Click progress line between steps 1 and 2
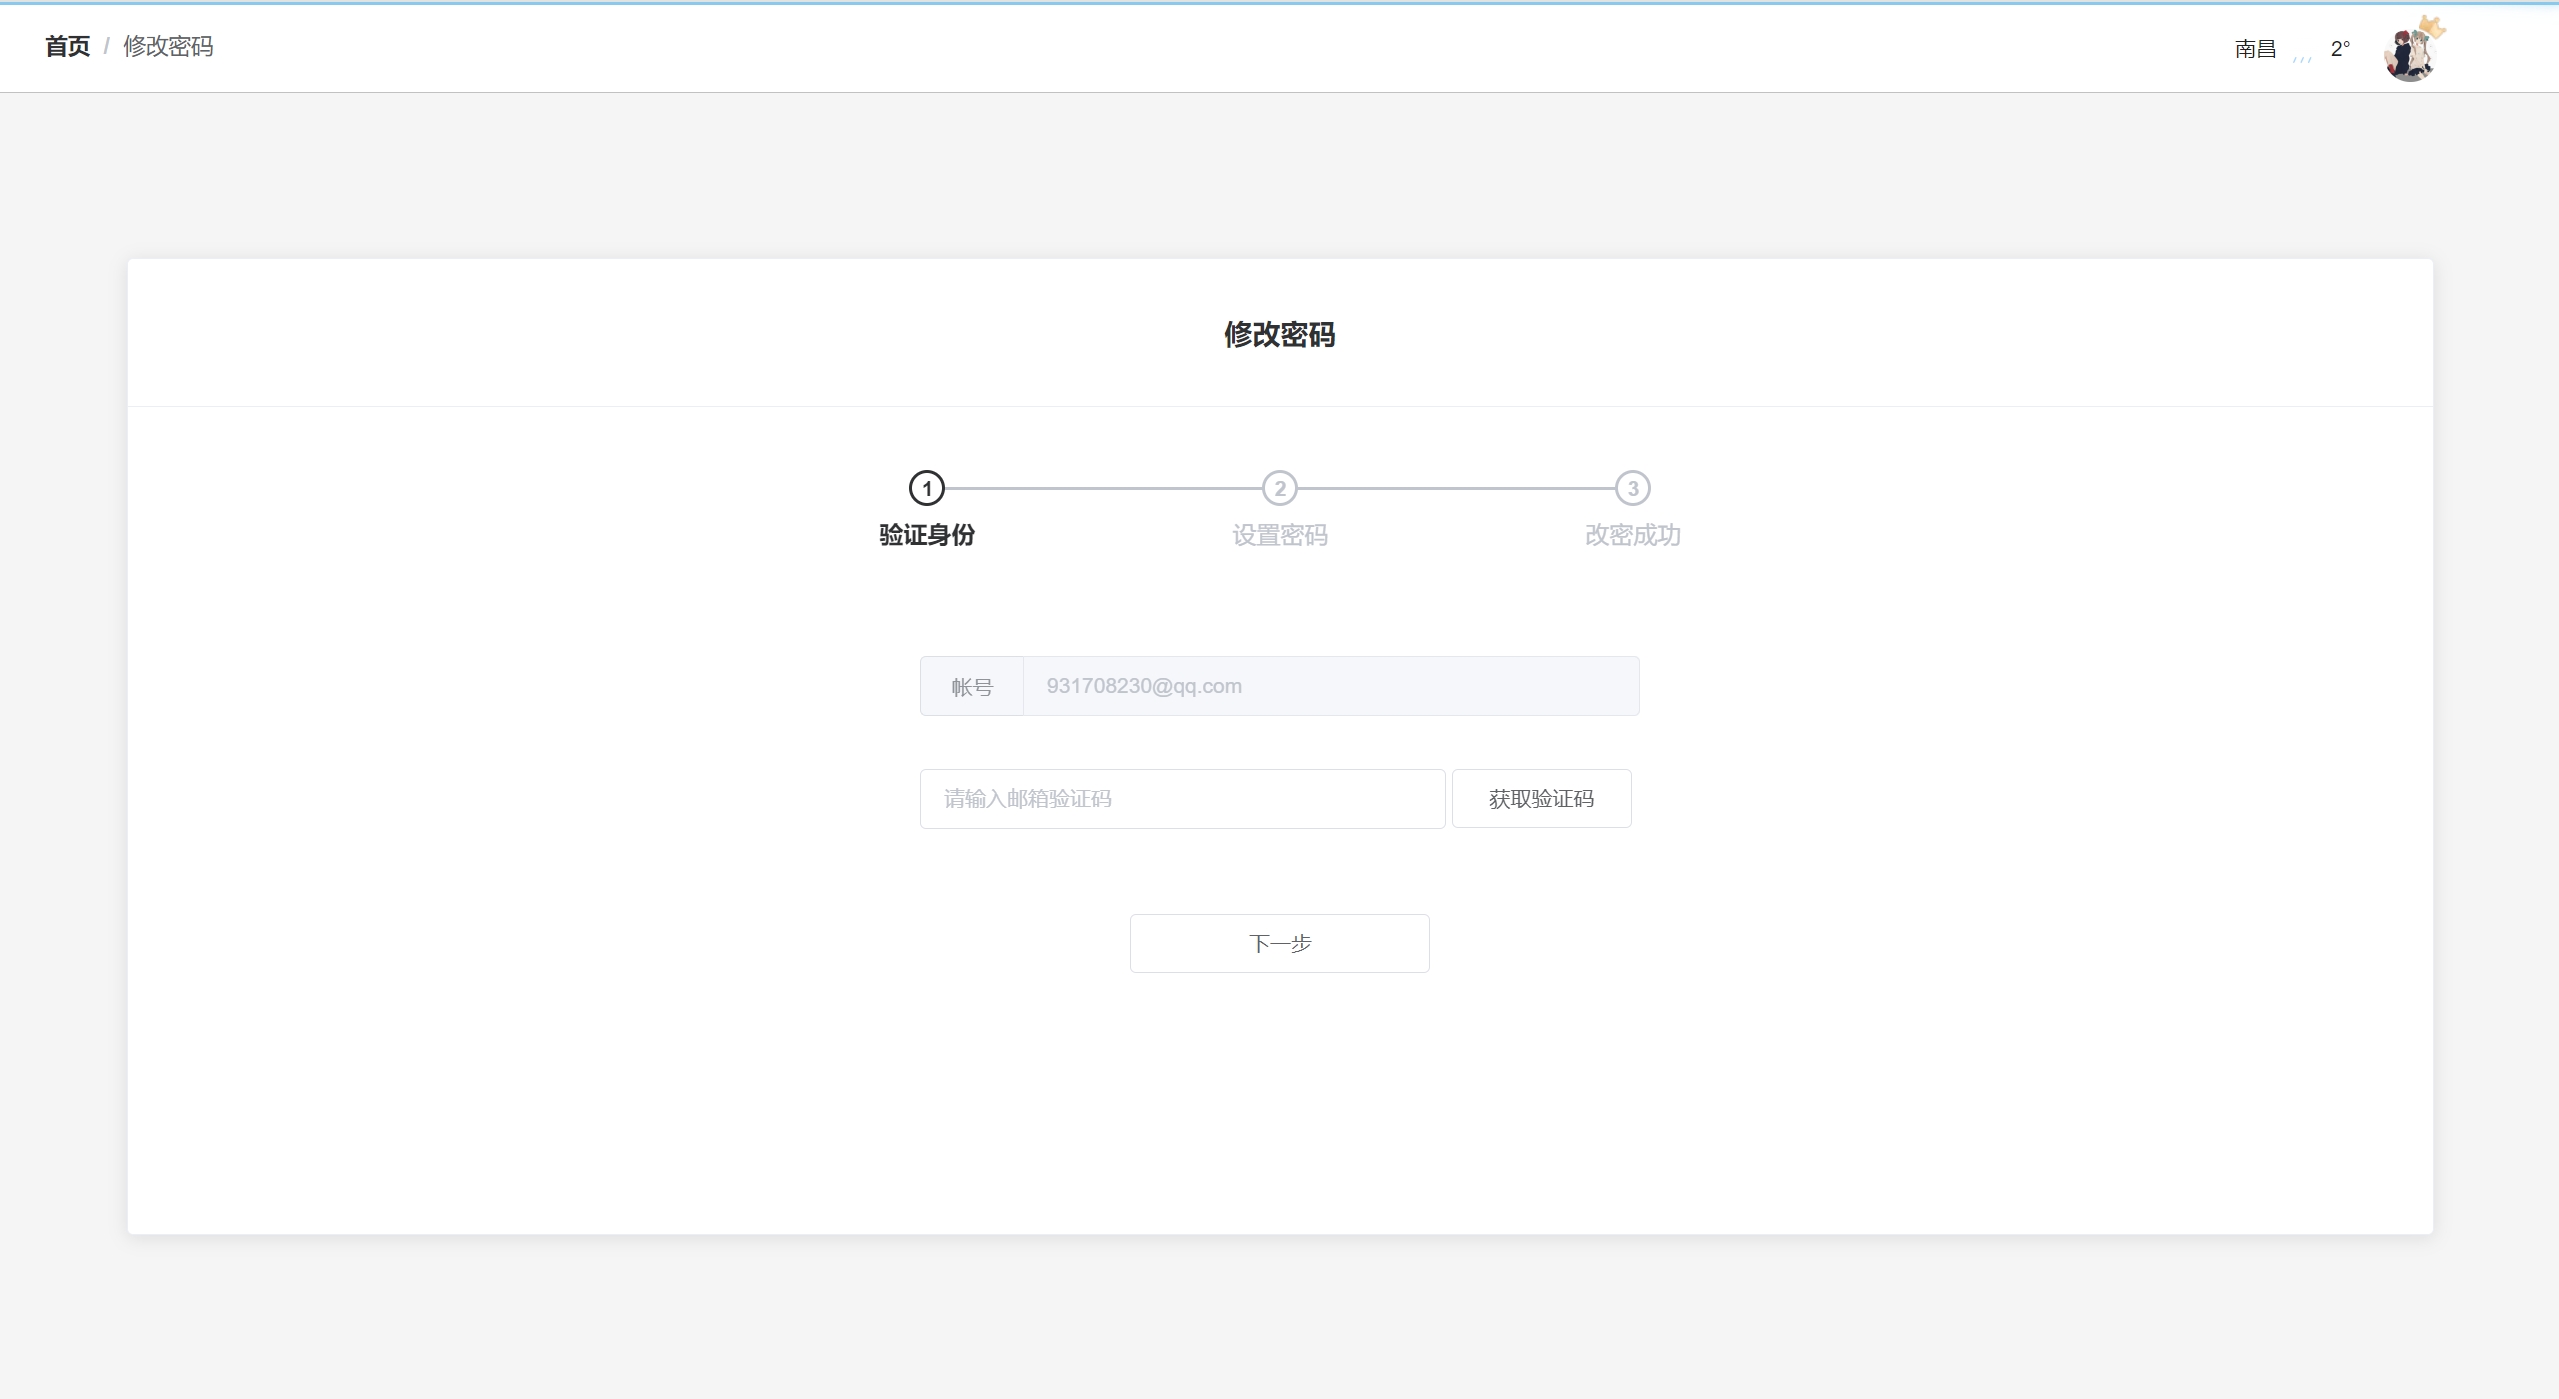 (x=1103, y=488)
